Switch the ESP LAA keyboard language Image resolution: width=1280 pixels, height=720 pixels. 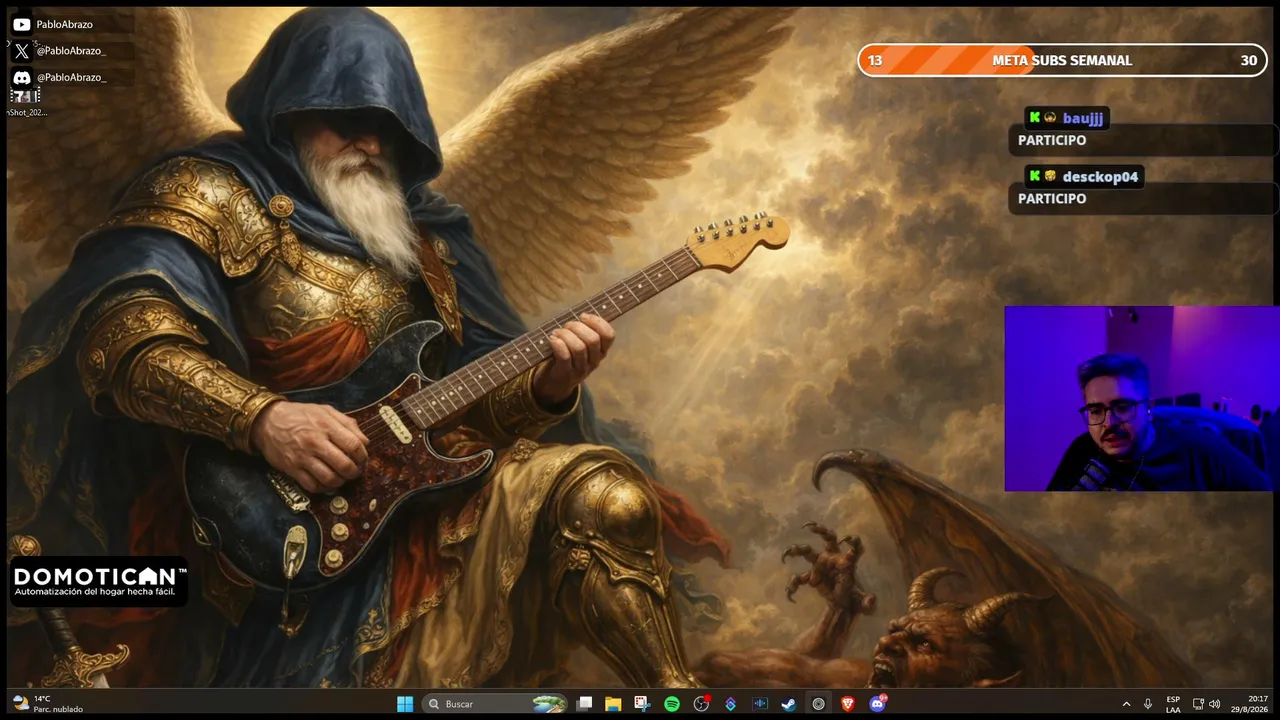(1173, 704)
